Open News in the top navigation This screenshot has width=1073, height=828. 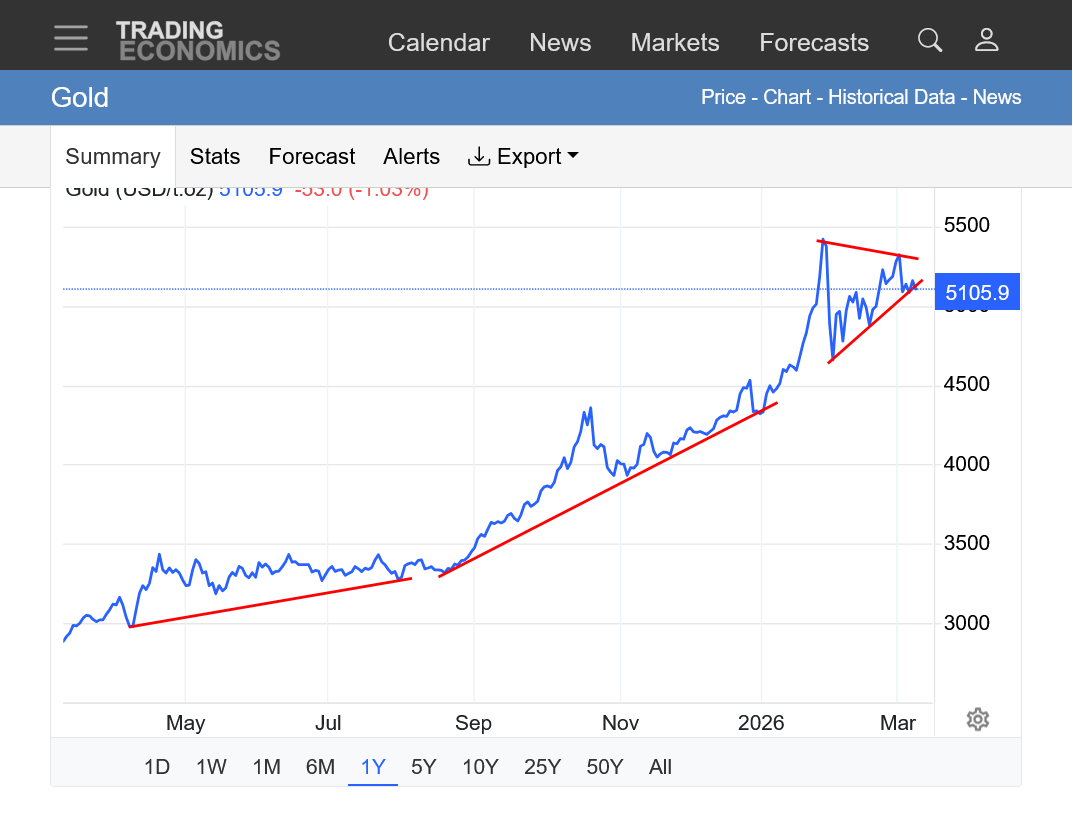[x=560, y=43]
